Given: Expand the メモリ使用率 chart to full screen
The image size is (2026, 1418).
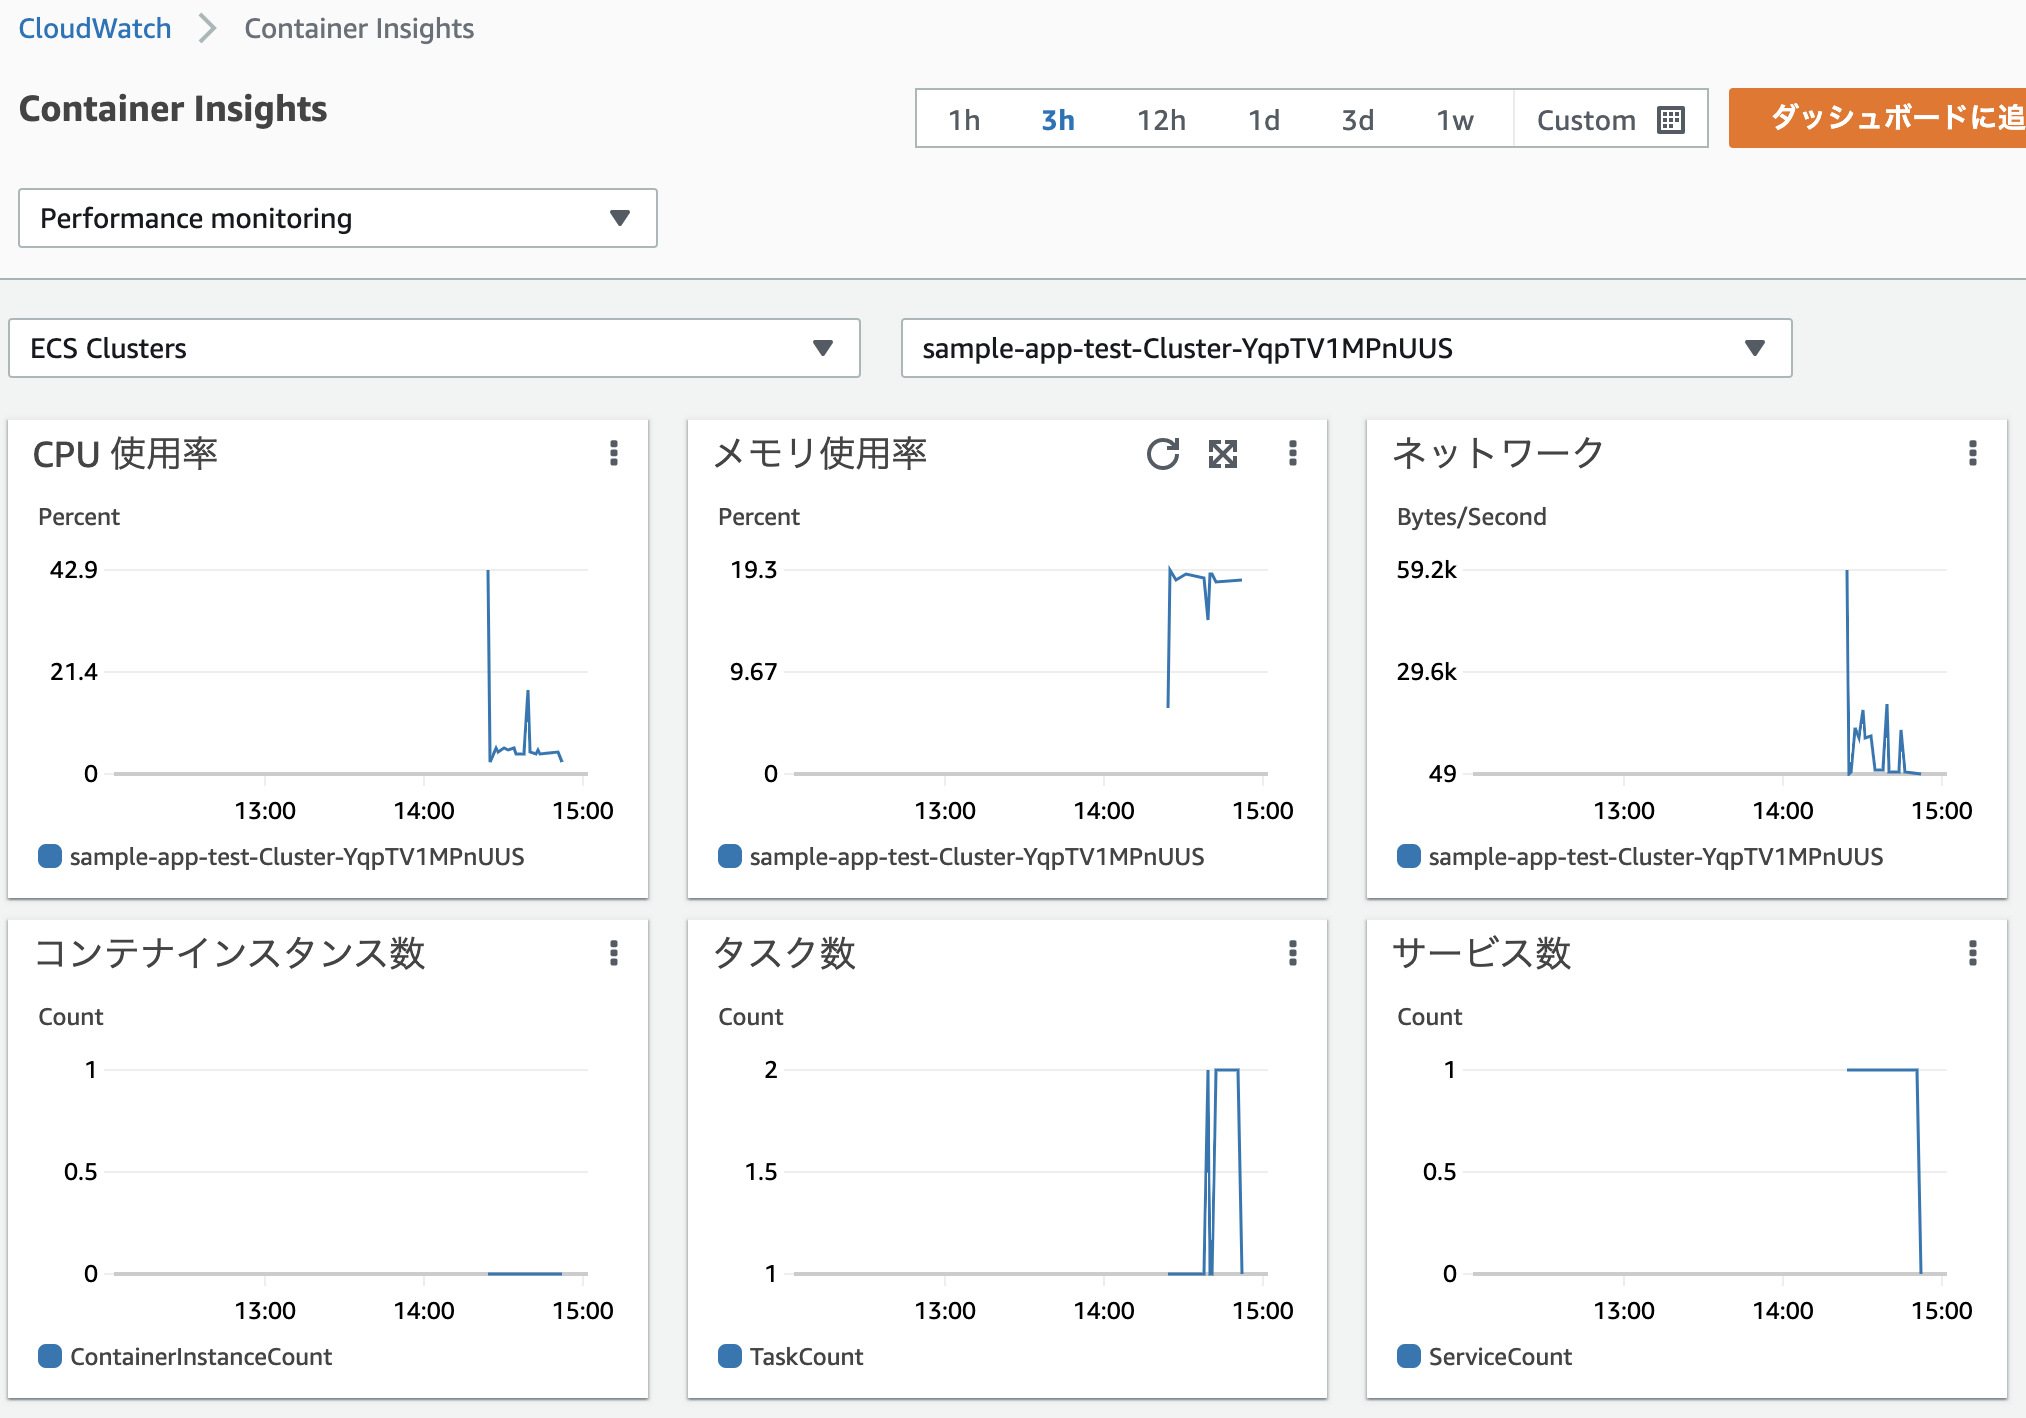Looking at the screenshot, I should (x=1224, y=454).
